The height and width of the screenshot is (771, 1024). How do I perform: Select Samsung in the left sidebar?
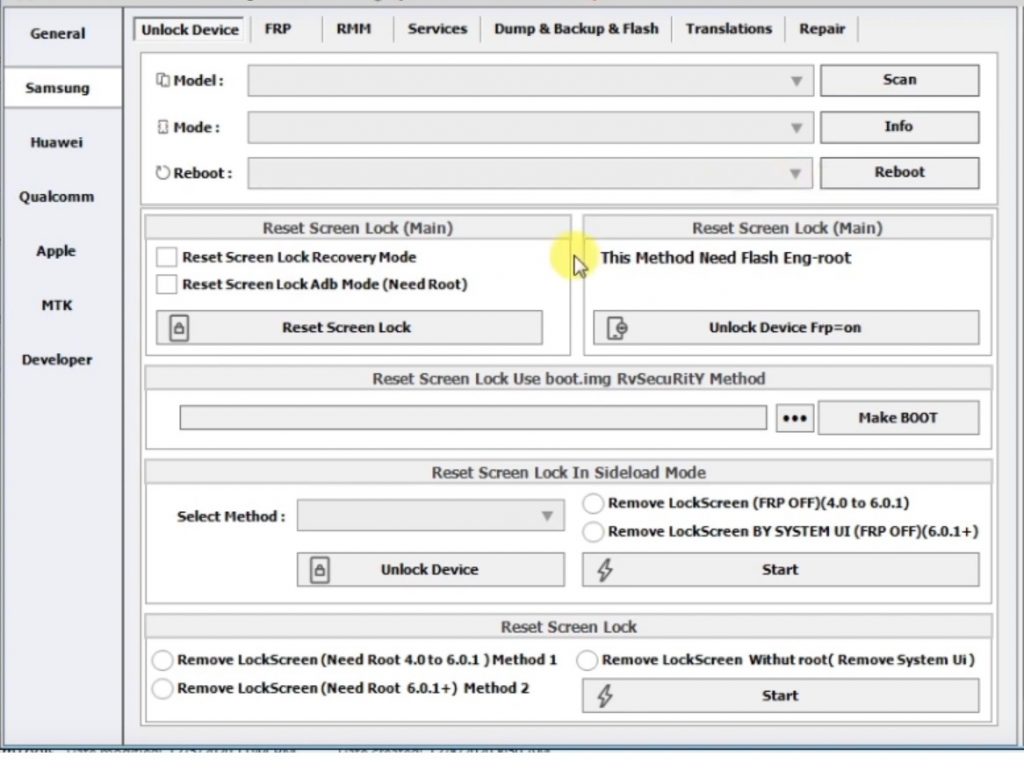[x=57, y=88]
